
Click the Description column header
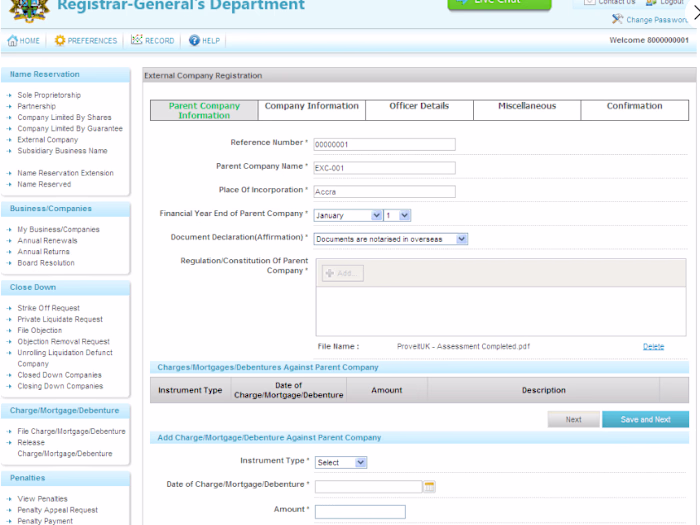(543, 390)
